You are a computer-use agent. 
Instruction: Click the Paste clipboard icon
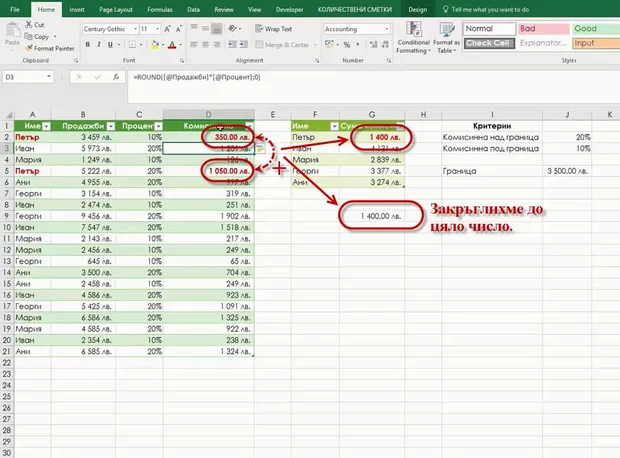coord(12,30)
